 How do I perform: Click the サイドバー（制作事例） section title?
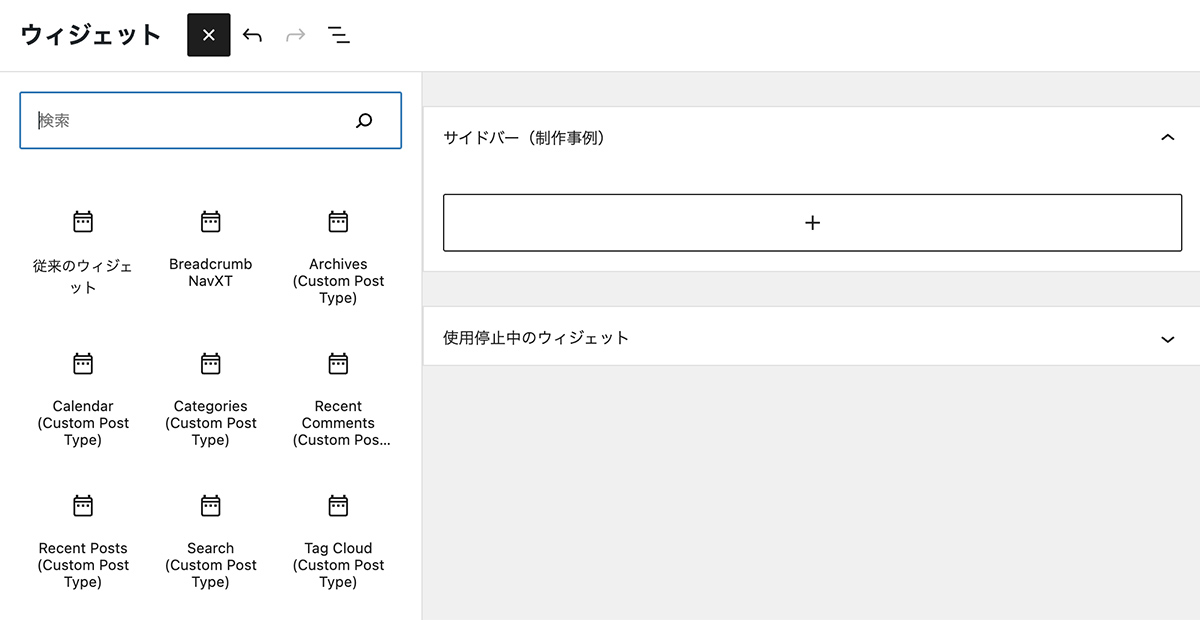tap(524, 138)
